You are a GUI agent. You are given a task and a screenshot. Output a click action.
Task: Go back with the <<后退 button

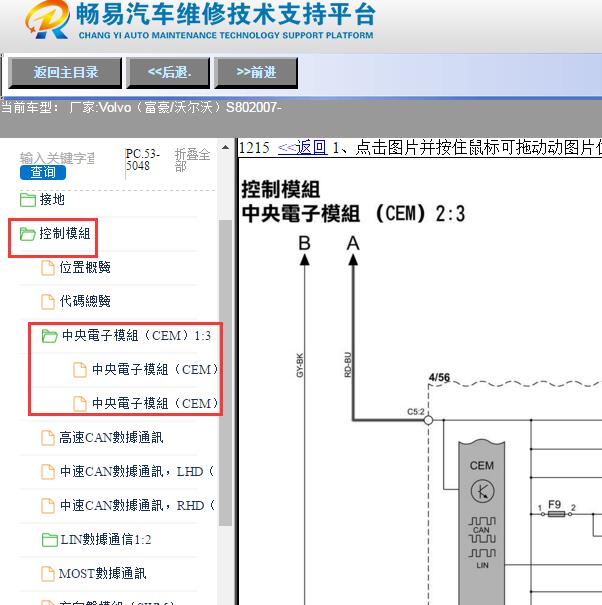pyautogui.click(x=168, y=73)
